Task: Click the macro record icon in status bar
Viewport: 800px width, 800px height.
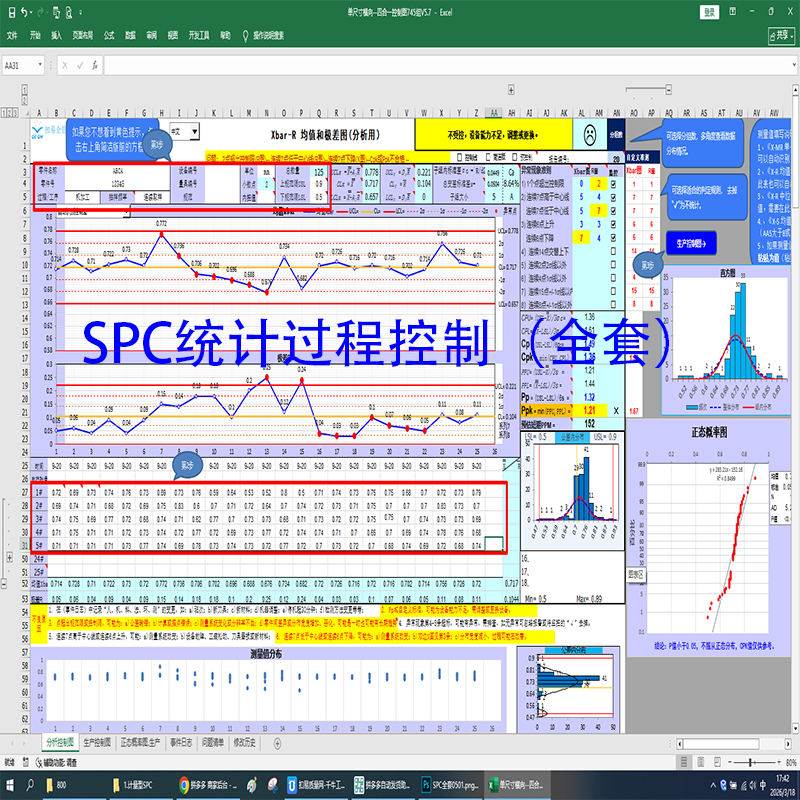Action: coord(26,762)
